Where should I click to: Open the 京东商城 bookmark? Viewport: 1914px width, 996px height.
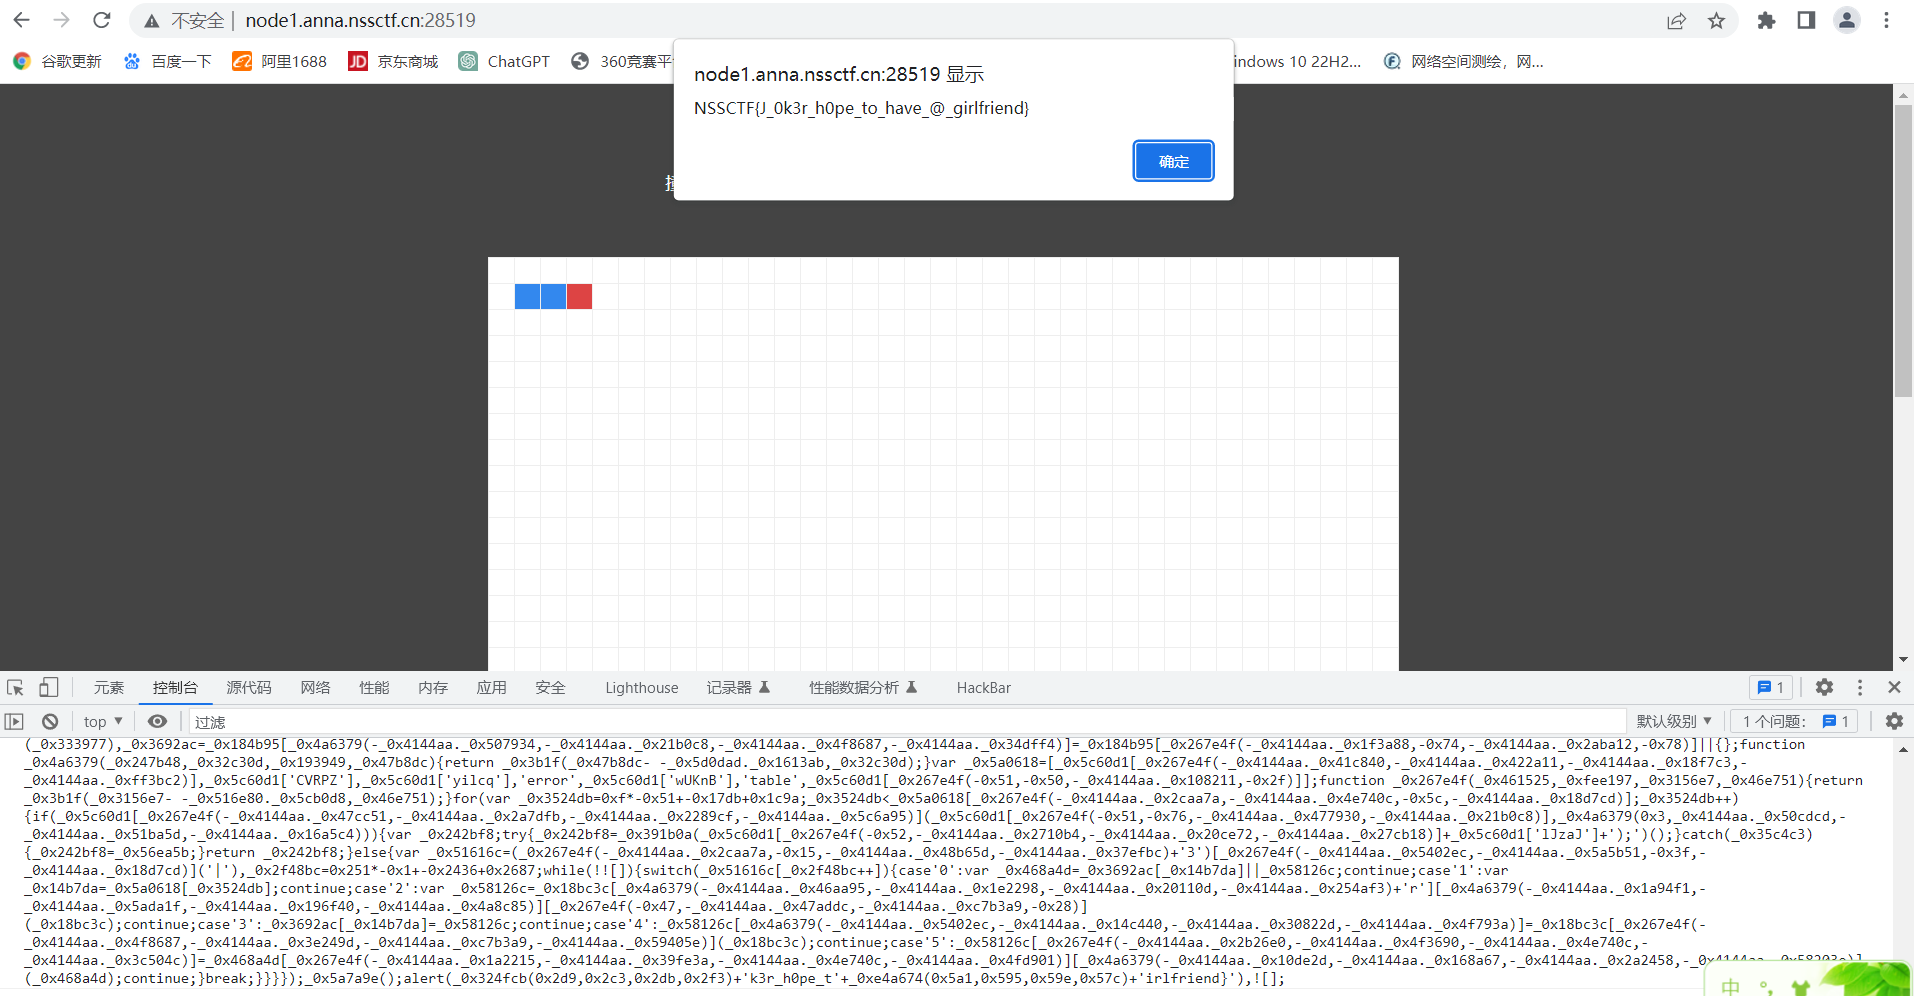coord(393,62)
